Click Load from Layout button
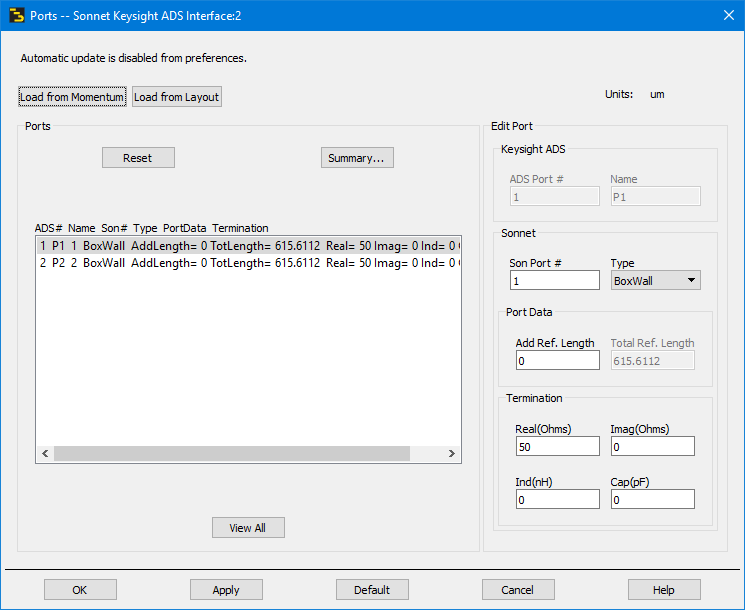Screen dimensions: 745x610 click(177, 97)
